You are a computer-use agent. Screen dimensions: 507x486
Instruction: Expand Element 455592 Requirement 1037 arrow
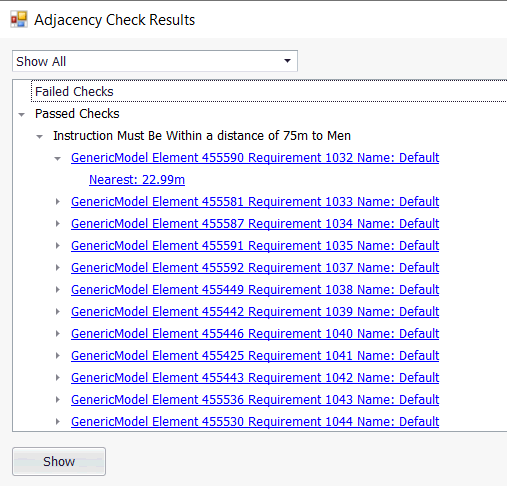pyautogui.click(x=58, y=268)
